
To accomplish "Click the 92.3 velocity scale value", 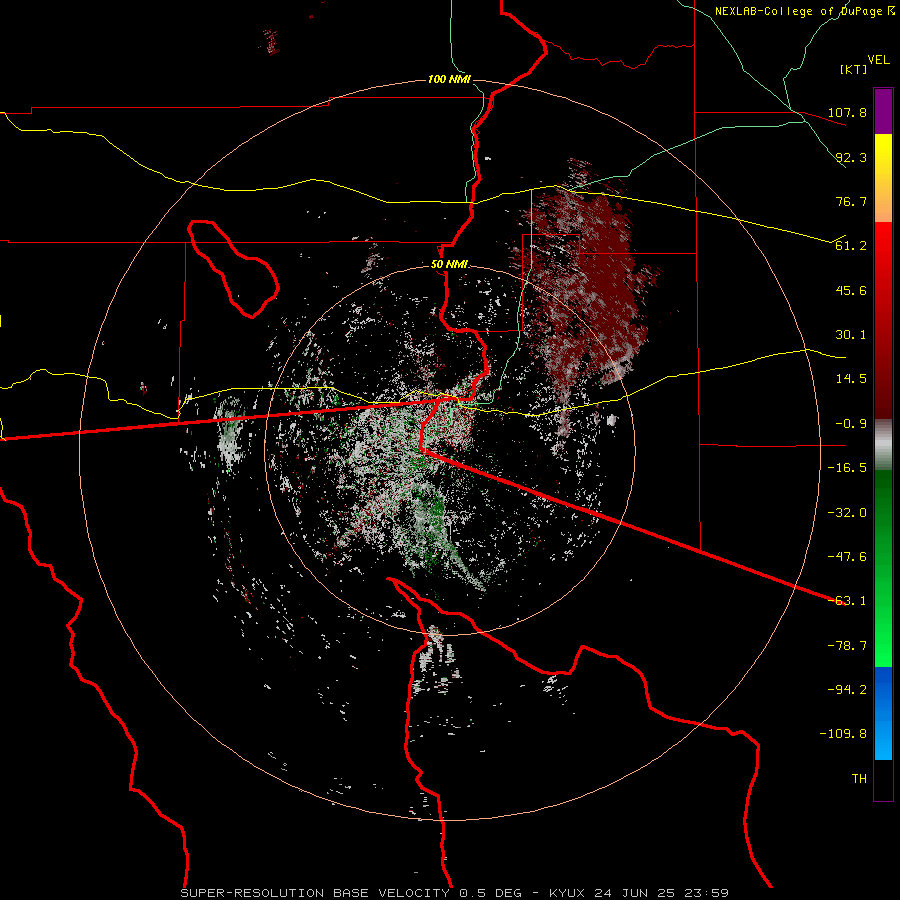I will (851, 157).
